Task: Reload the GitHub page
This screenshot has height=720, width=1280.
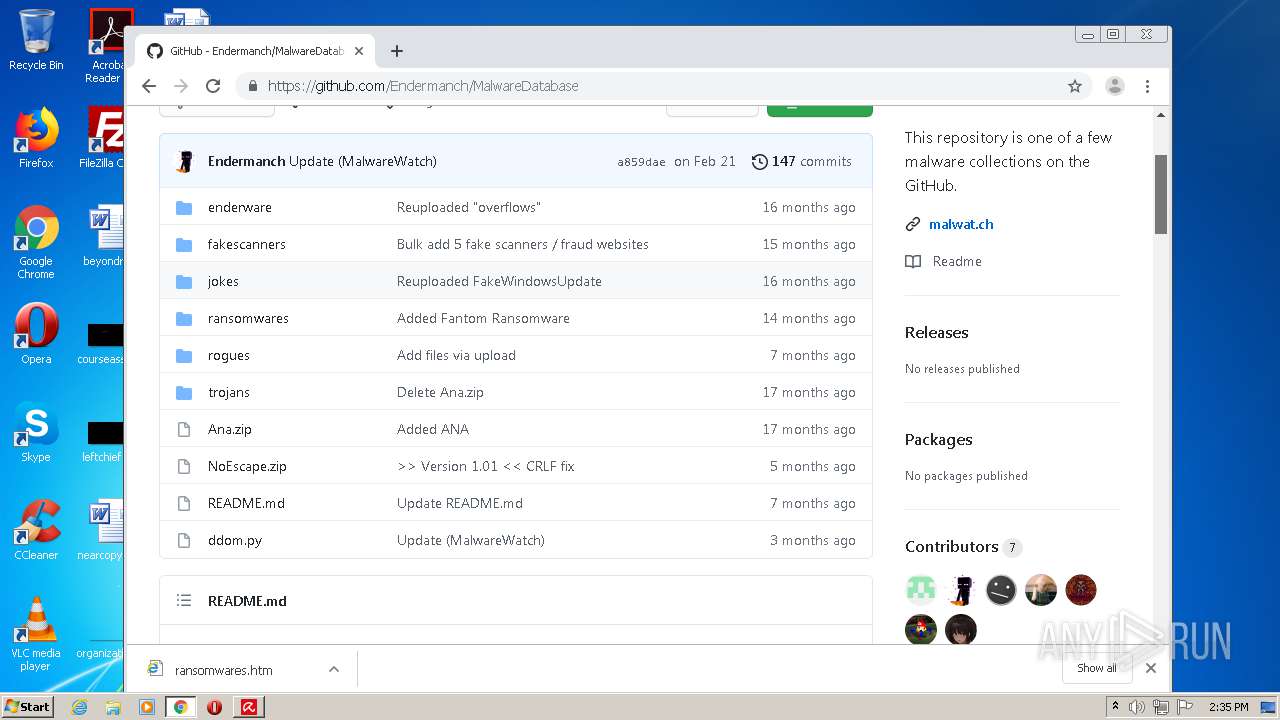Action: click(x=213, y=86)
